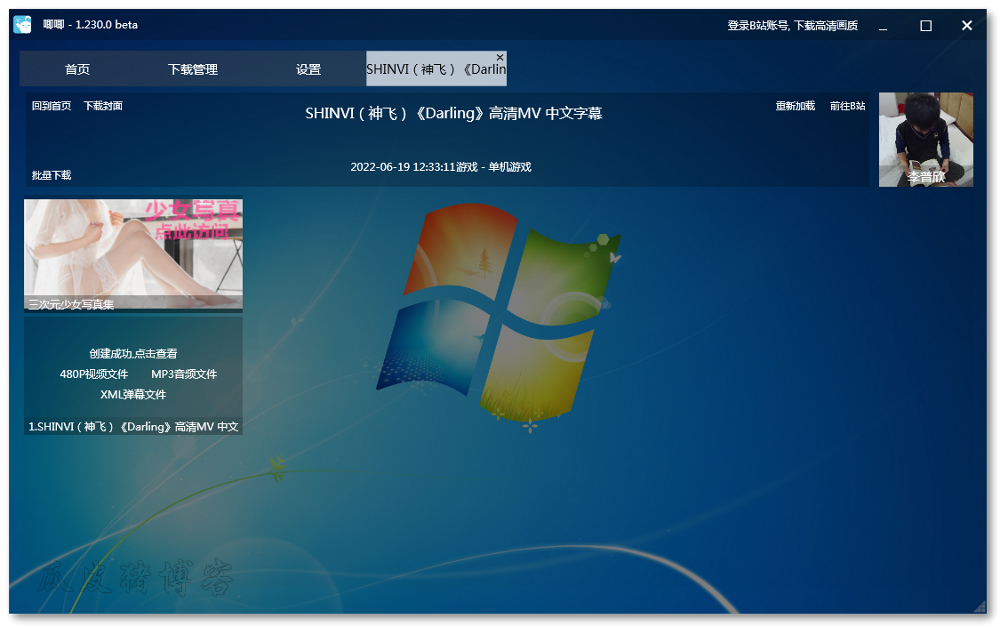Open the uploader avatar 李普欣

(926, 140)
